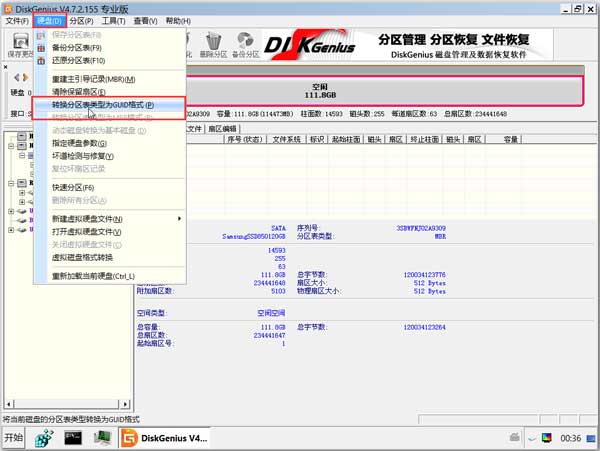This screenshot has height=451, width=600.
Task: Click the disk tree scrollbar right arrow
Action: 125,404
